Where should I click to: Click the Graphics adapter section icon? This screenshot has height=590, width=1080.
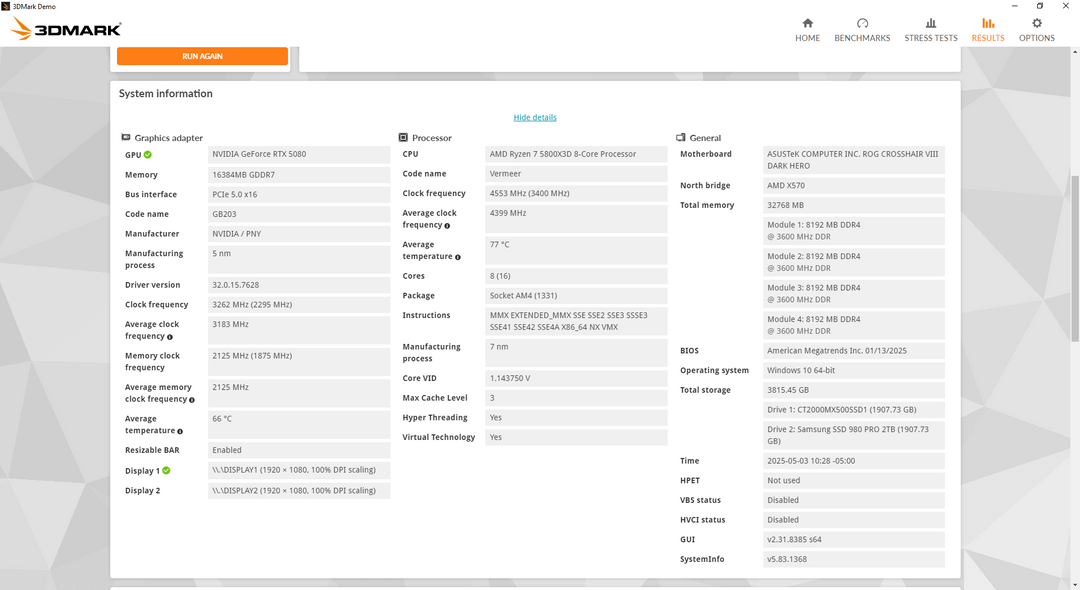[125, 138]
